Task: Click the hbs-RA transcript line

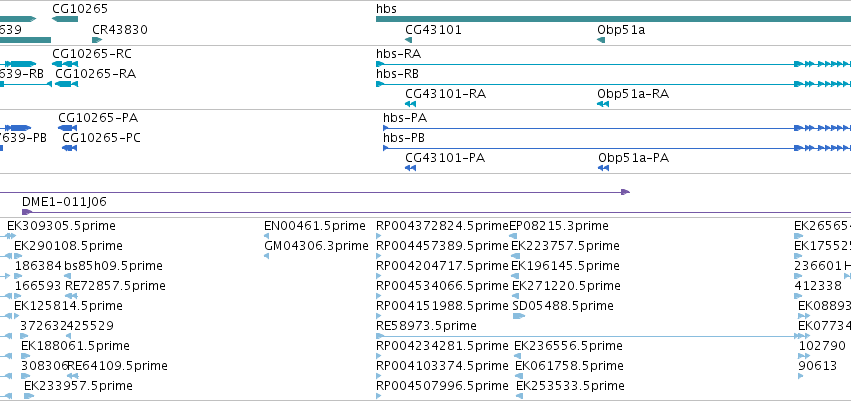Action: (x=613, y=64)
